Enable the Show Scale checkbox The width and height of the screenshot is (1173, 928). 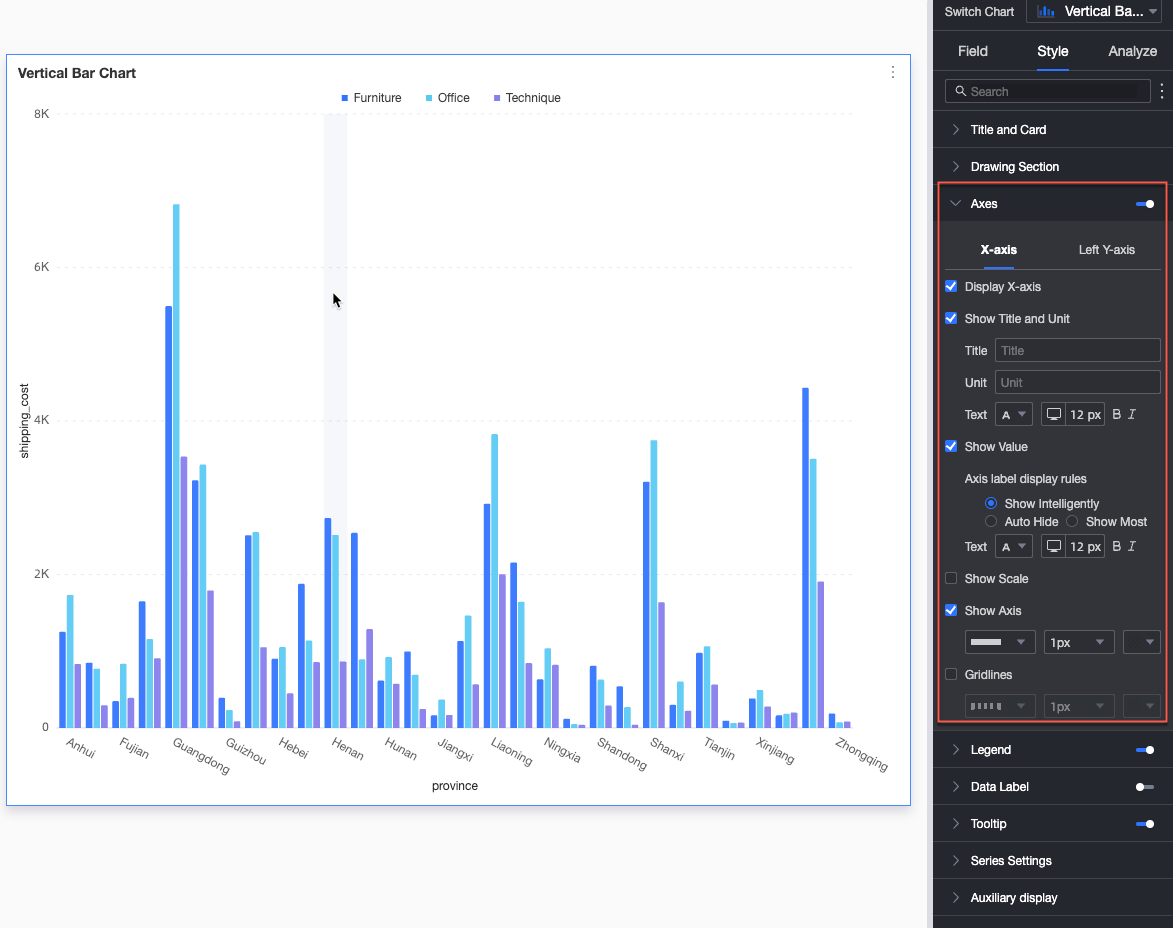tap(951, 579)
